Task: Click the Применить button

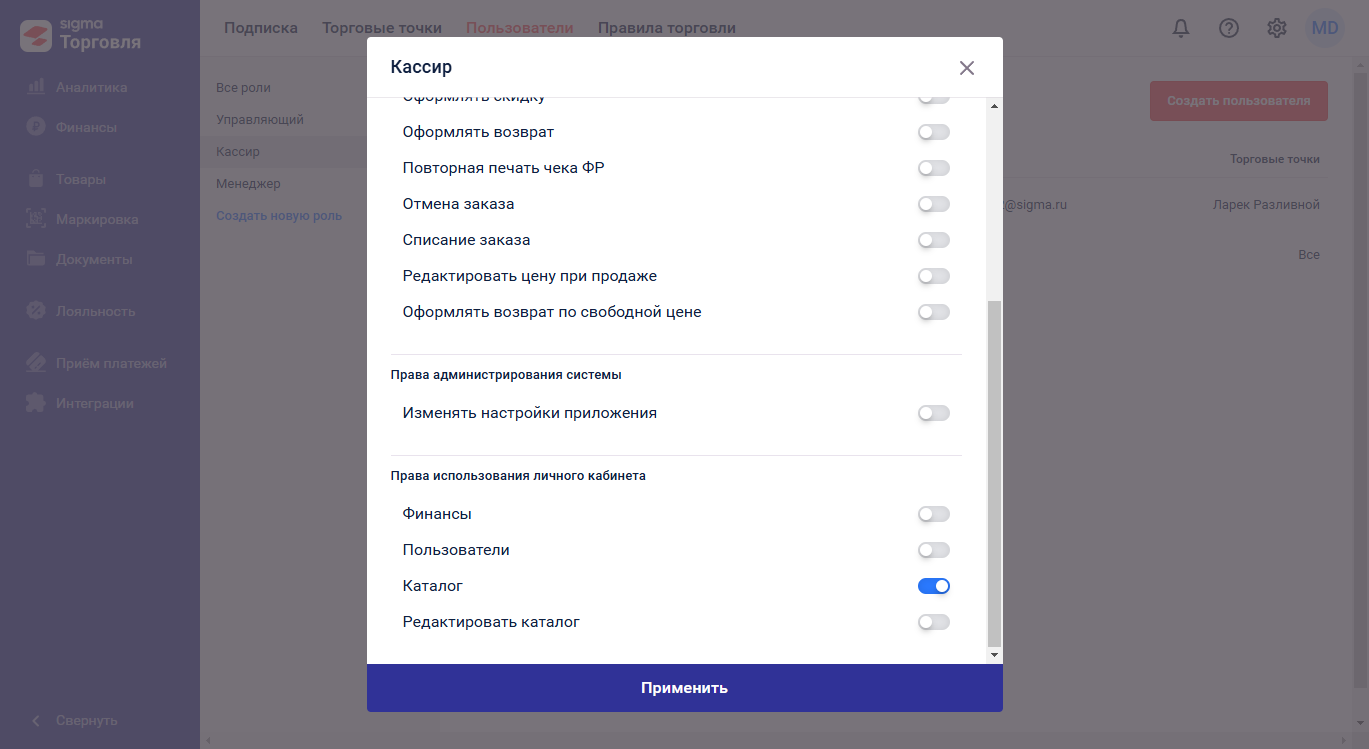Action: click(x=685, y=688)
